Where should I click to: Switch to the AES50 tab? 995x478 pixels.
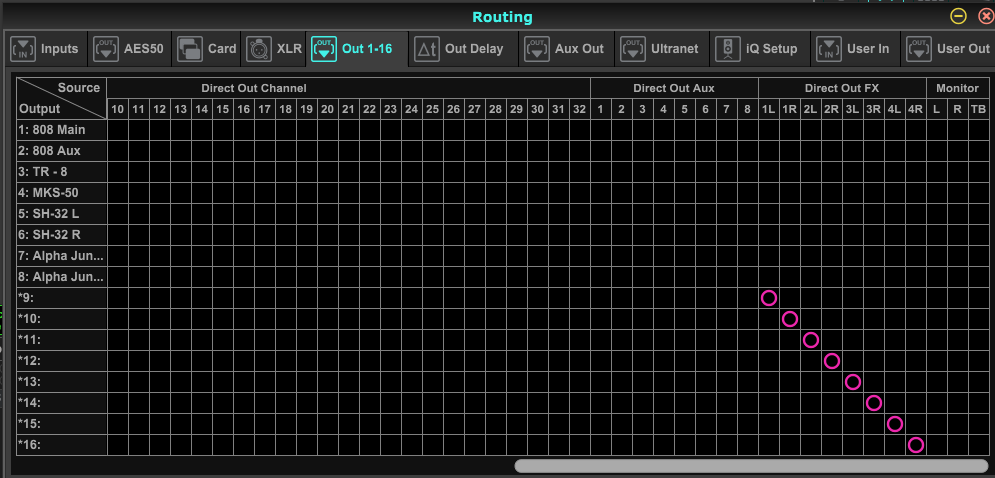pos(129,49)
